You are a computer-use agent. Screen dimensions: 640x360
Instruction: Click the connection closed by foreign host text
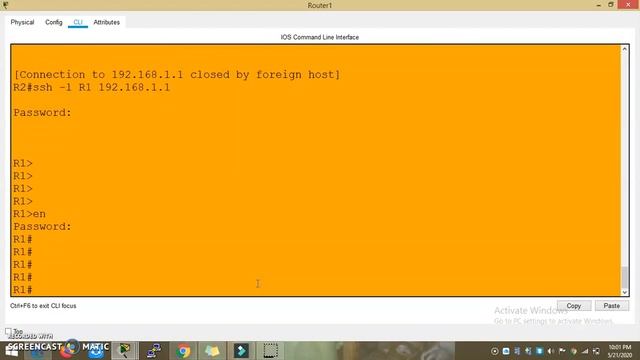(x=177, y=75)
